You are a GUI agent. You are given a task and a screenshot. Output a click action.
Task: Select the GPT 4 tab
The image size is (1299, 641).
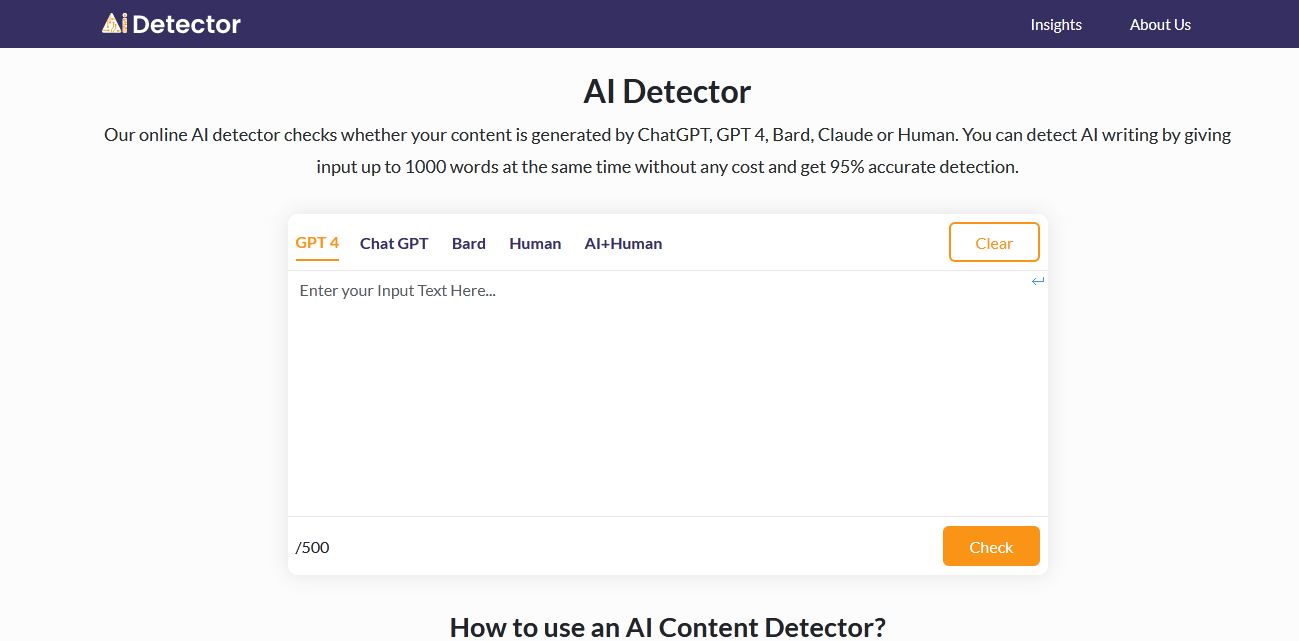pos(317,243)
